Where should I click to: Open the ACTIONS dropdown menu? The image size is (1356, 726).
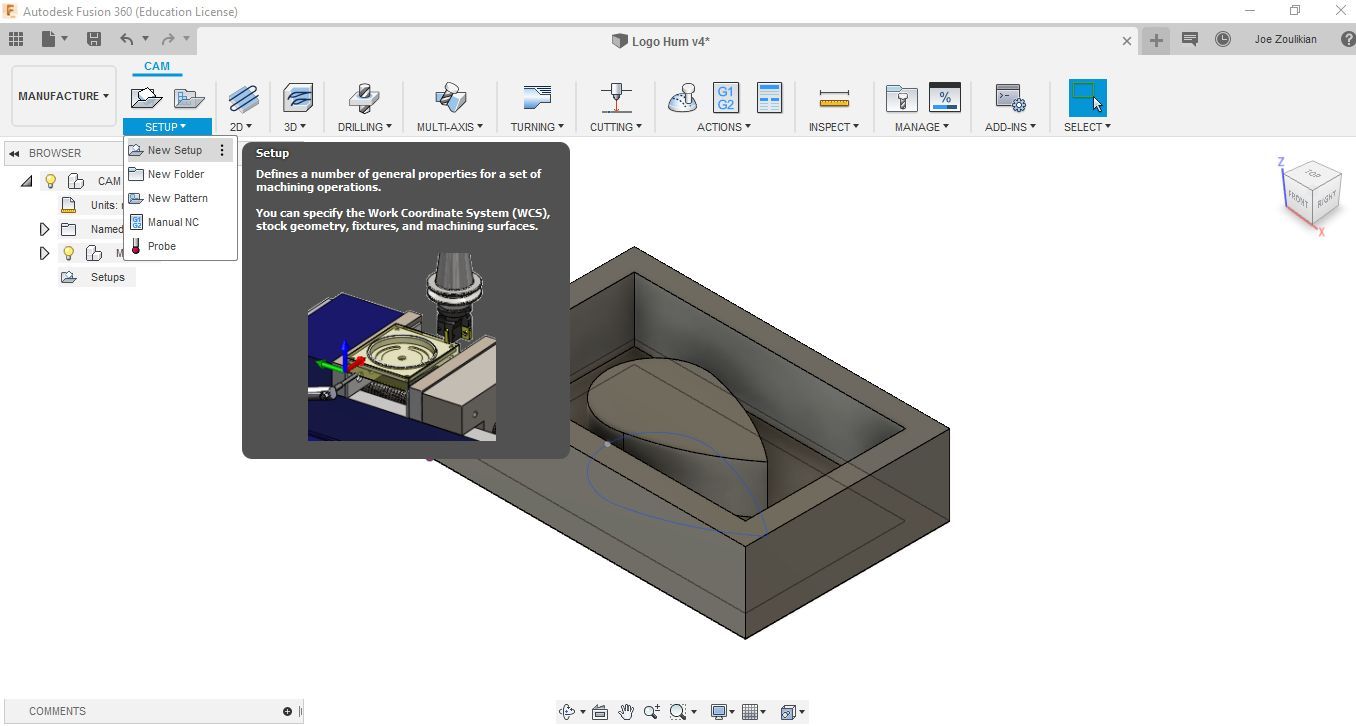click(x=724, y=127)
